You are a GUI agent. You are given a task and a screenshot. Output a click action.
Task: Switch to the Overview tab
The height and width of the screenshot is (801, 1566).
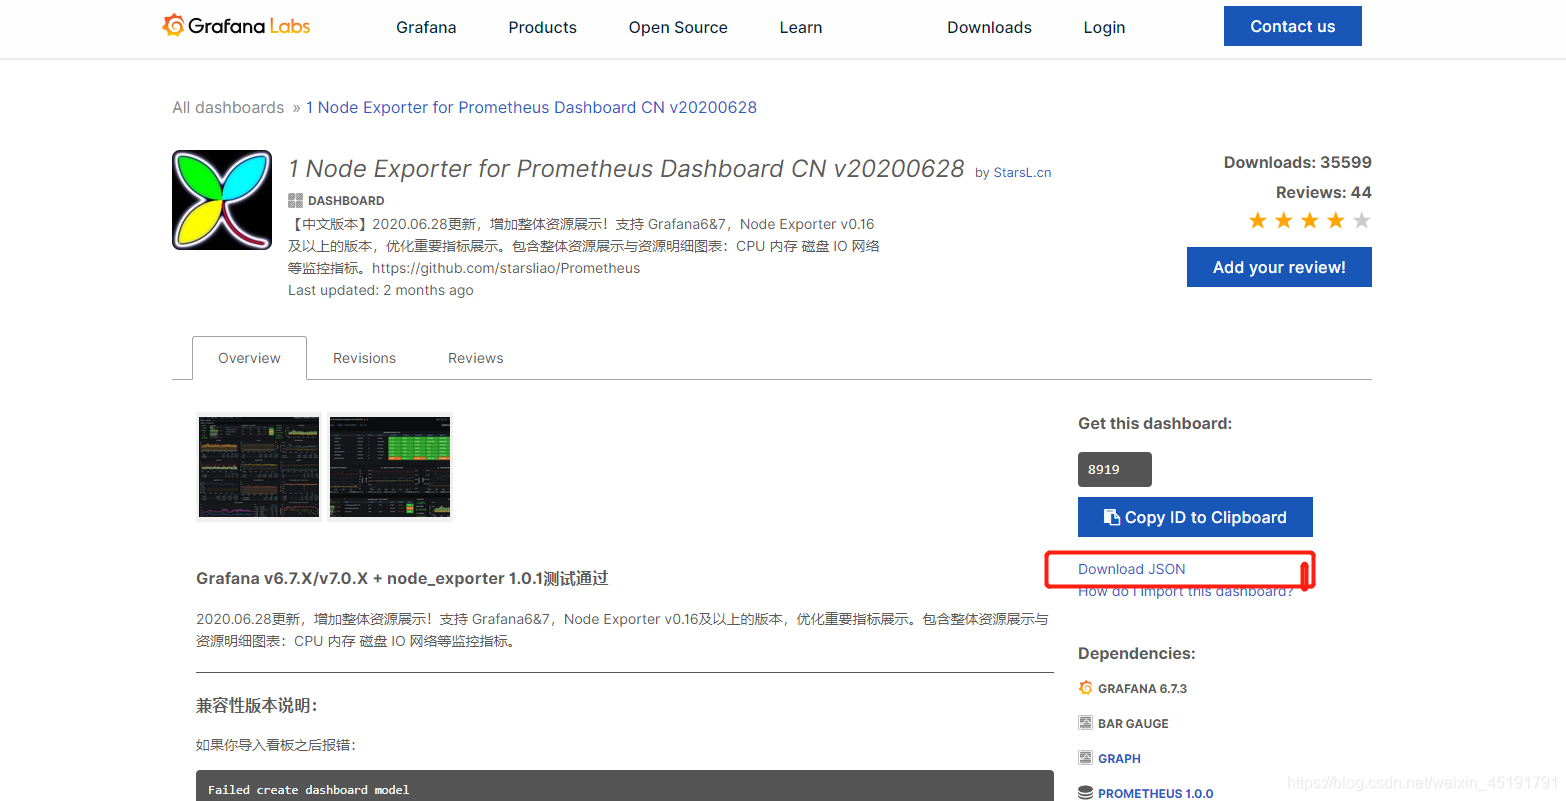click(x=249, y=358)
